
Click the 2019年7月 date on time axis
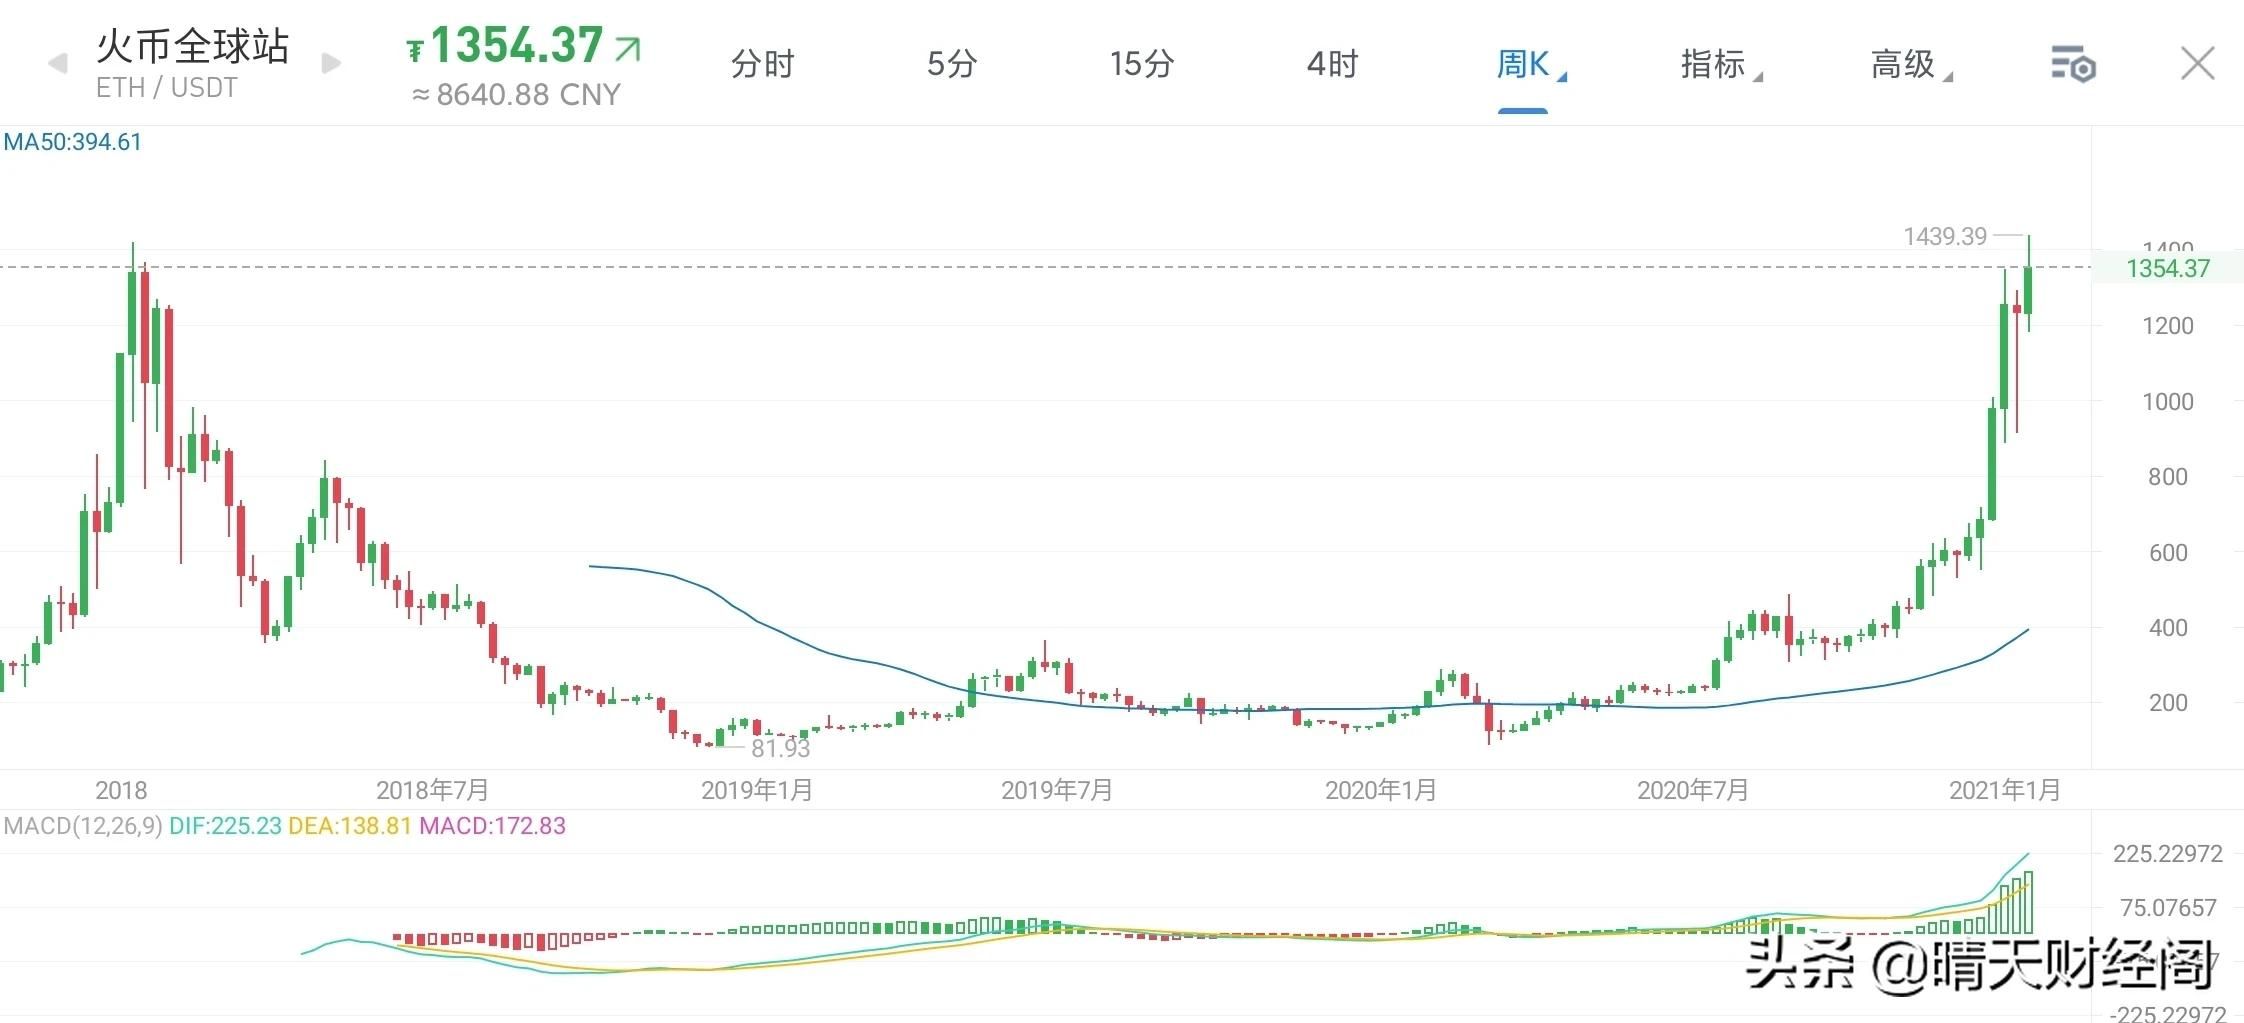[x=1056, y=790]
